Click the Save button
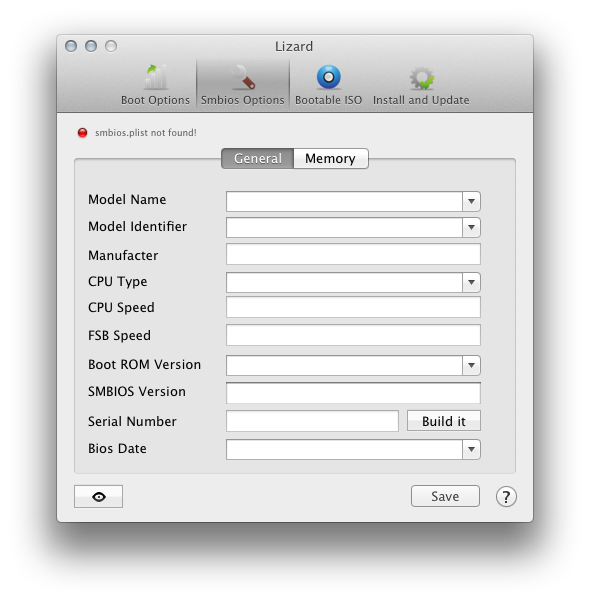Viewport: 590px width, 601px height. pyautogui.click(x=445, y=496)
